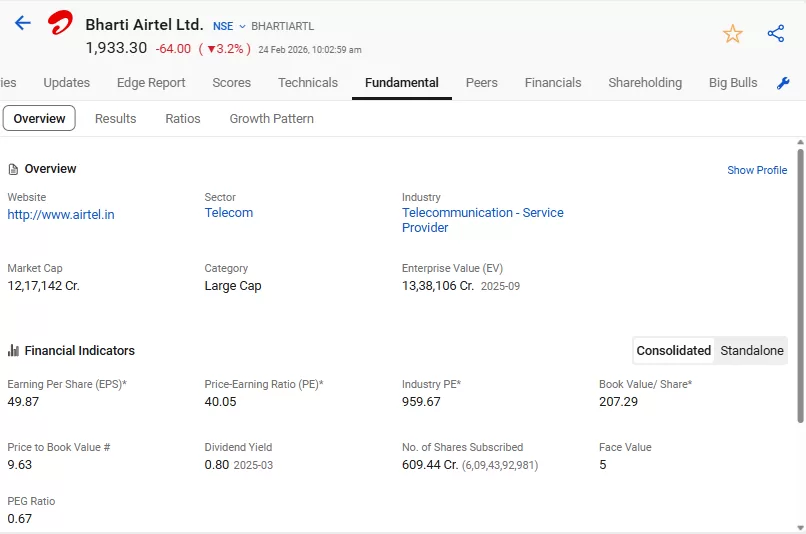The height and width of the screenshot is (534, 806).
Task: Open the Big Bulls tab
Action: [732, 83]
